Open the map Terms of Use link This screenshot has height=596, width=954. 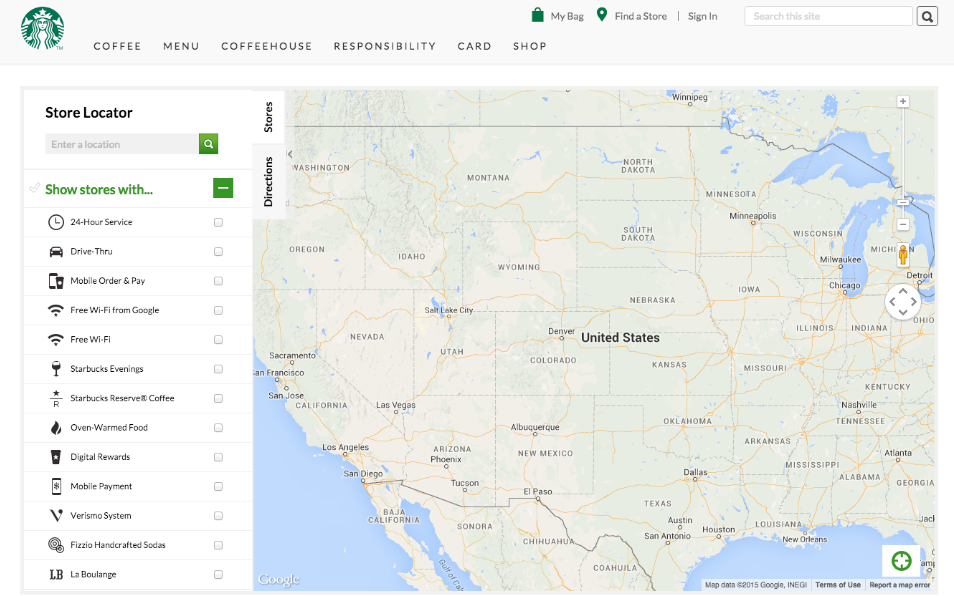(838, 585)
